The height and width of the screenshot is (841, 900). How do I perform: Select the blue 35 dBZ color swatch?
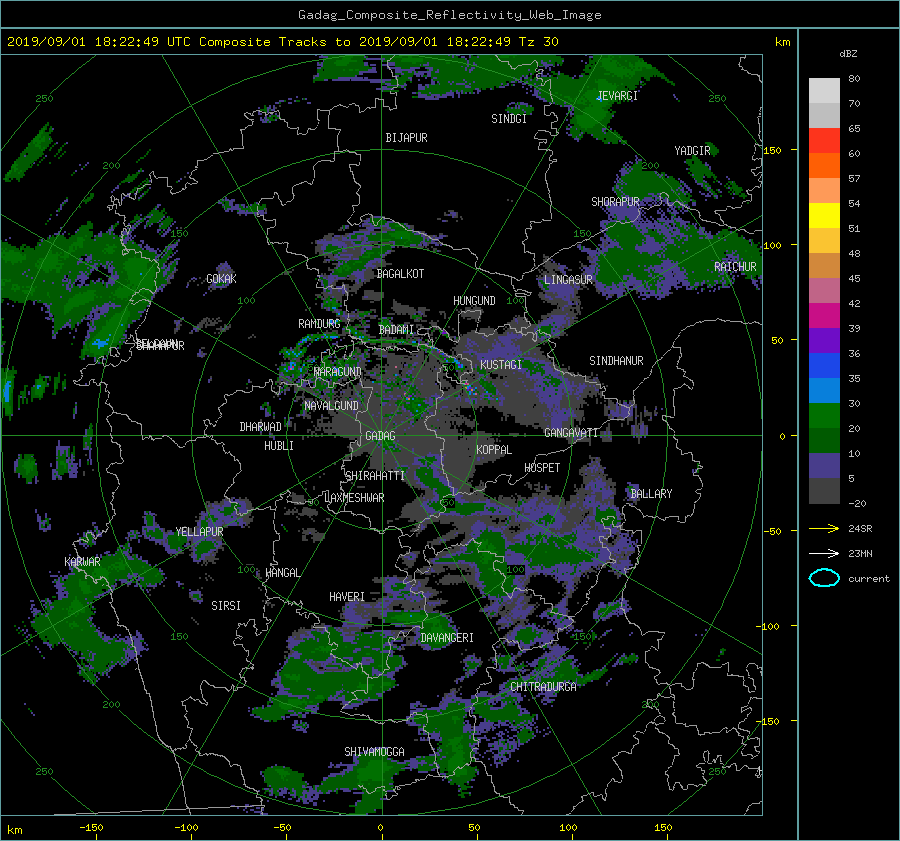coord(824,366)
